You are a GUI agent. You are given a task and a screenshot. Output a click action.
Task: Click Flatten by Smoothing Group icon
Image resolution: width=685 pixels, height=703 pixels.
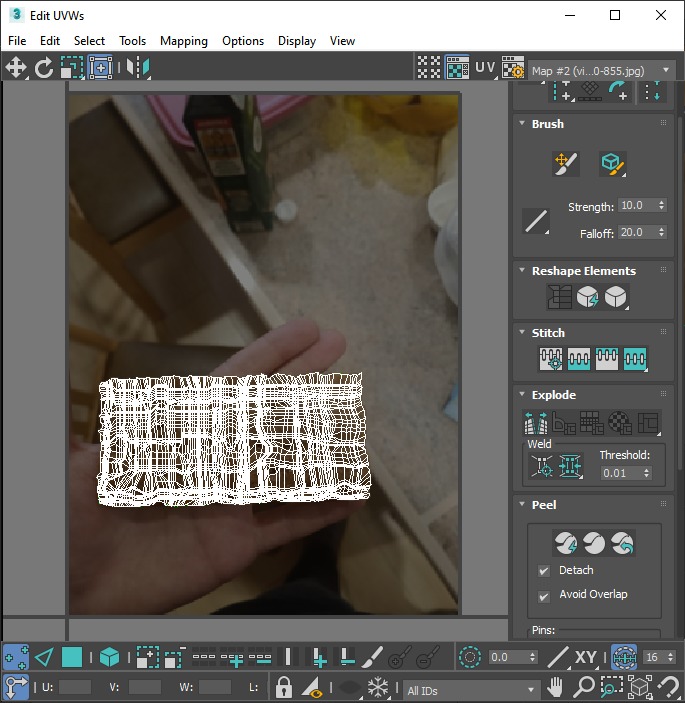coord(592,423)
